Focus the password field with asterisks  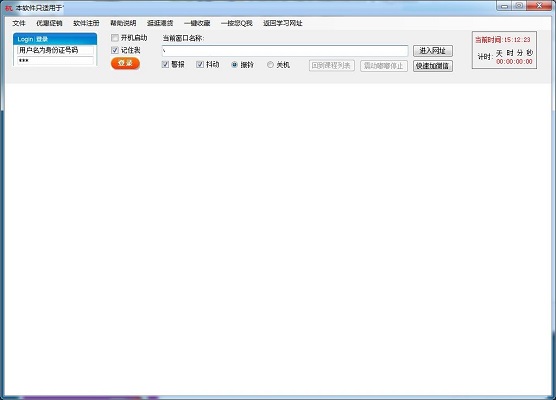(x=55, y=61)
